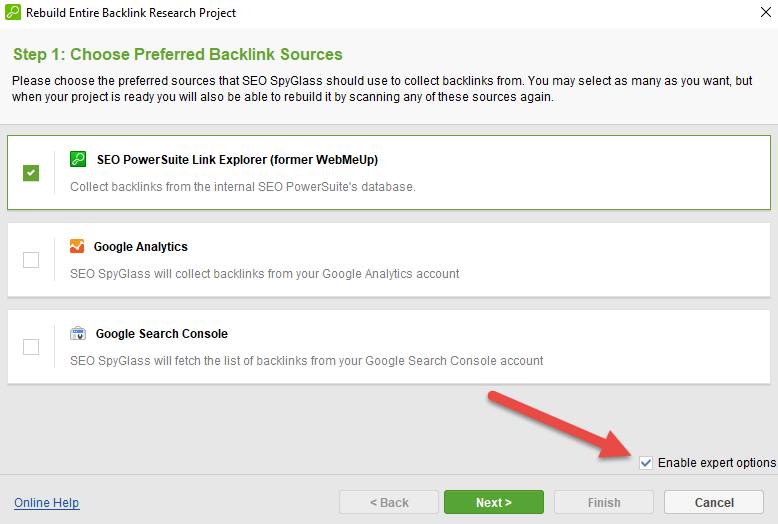The width and height of the screenshot is (778, 524).
Task: Click the Enable expert options label
Action: [716, 463]
